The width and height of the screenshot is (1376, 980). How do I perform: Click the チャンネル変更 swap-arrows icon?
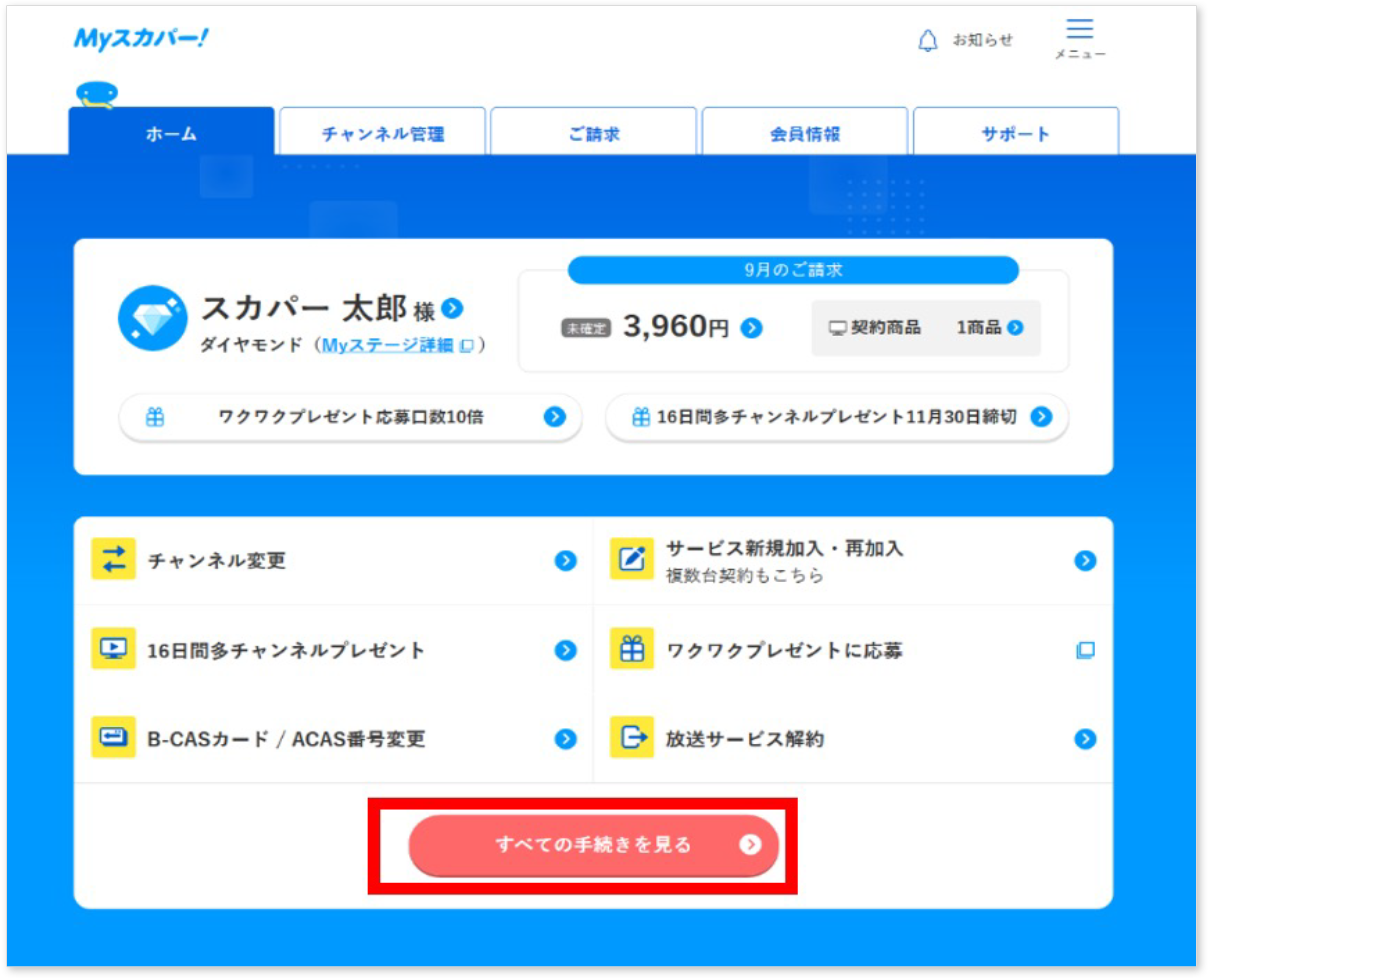click(114, 560)
